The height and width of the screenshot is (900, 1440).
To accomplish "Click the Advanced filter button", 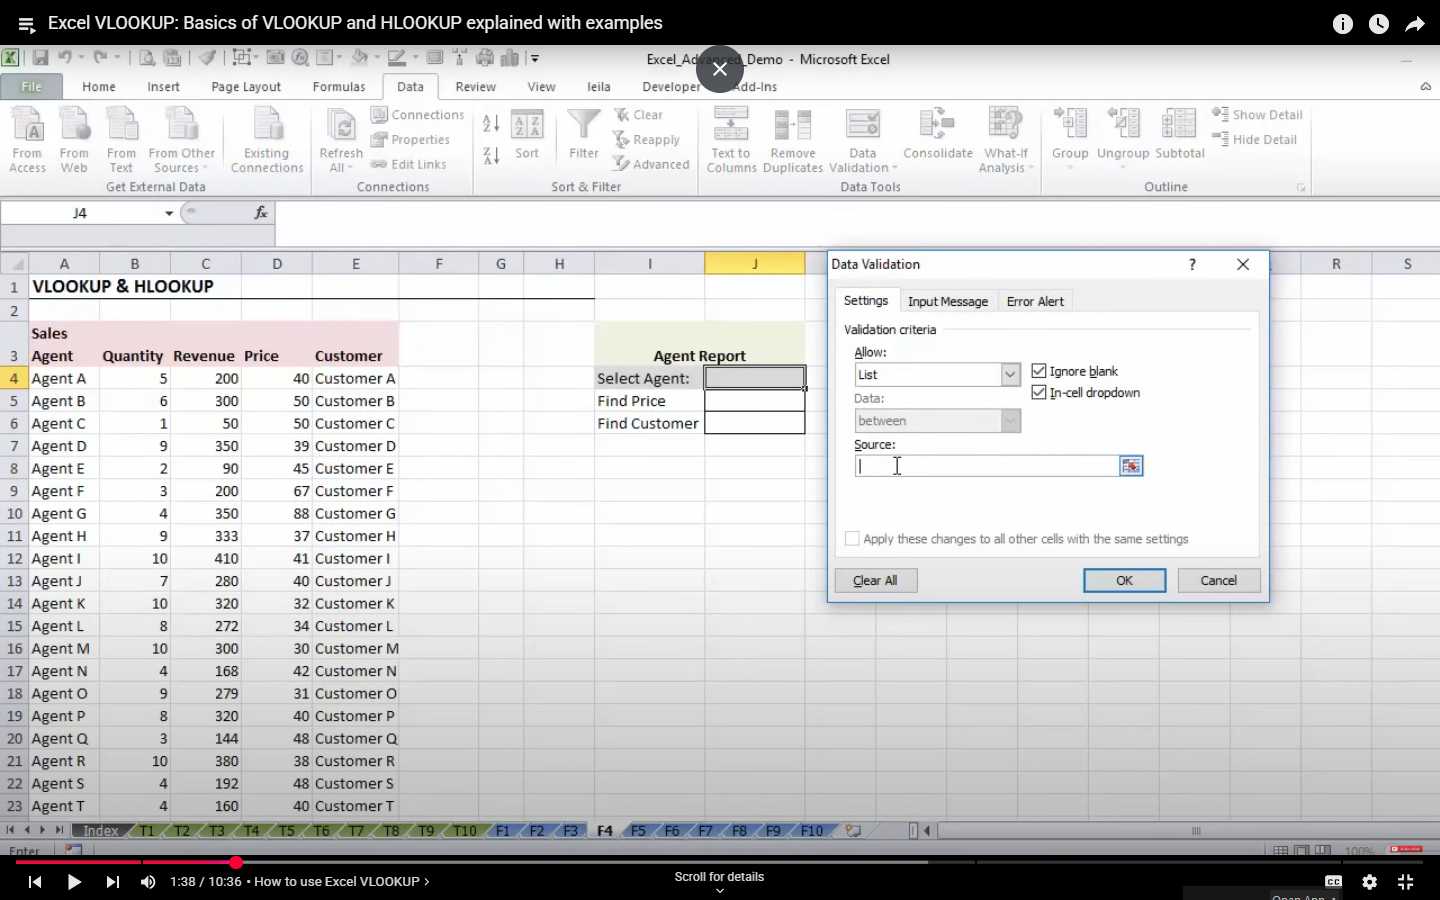I will pos(651,165).
